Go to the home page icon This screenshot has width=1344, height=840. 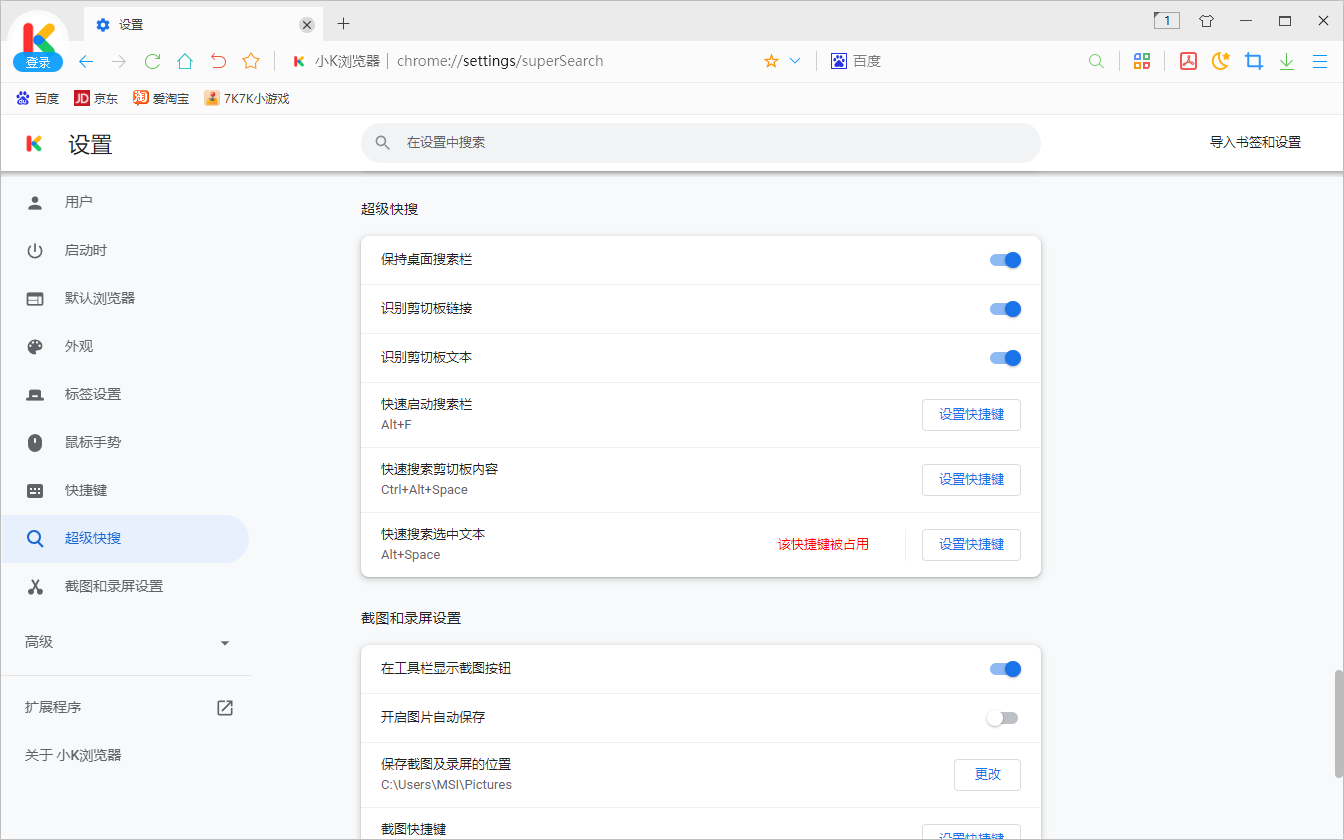[x=185, y=61]
